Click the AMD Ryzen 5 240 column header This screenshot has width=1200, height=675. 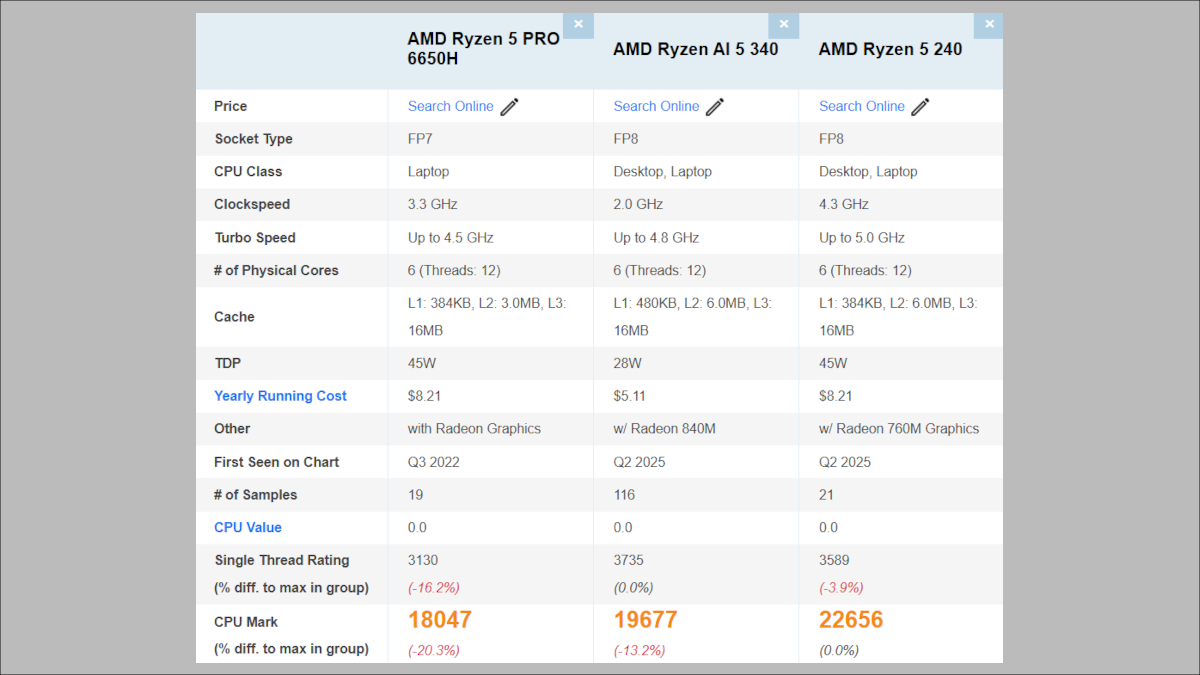[890, 49]
